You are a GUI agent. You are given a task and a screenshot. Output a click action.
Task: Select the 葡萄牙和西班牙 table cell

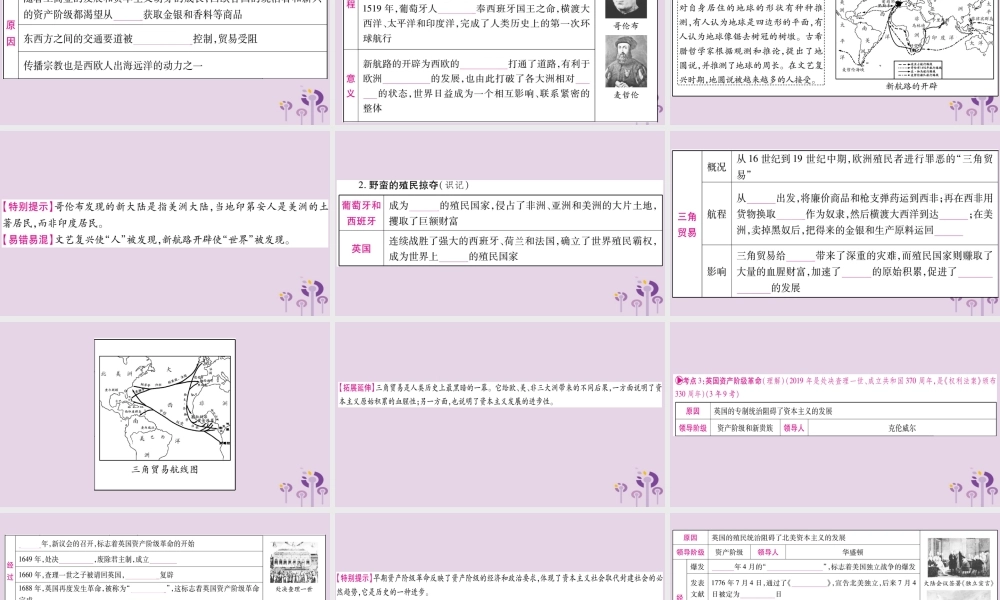(x=361, y=214)
